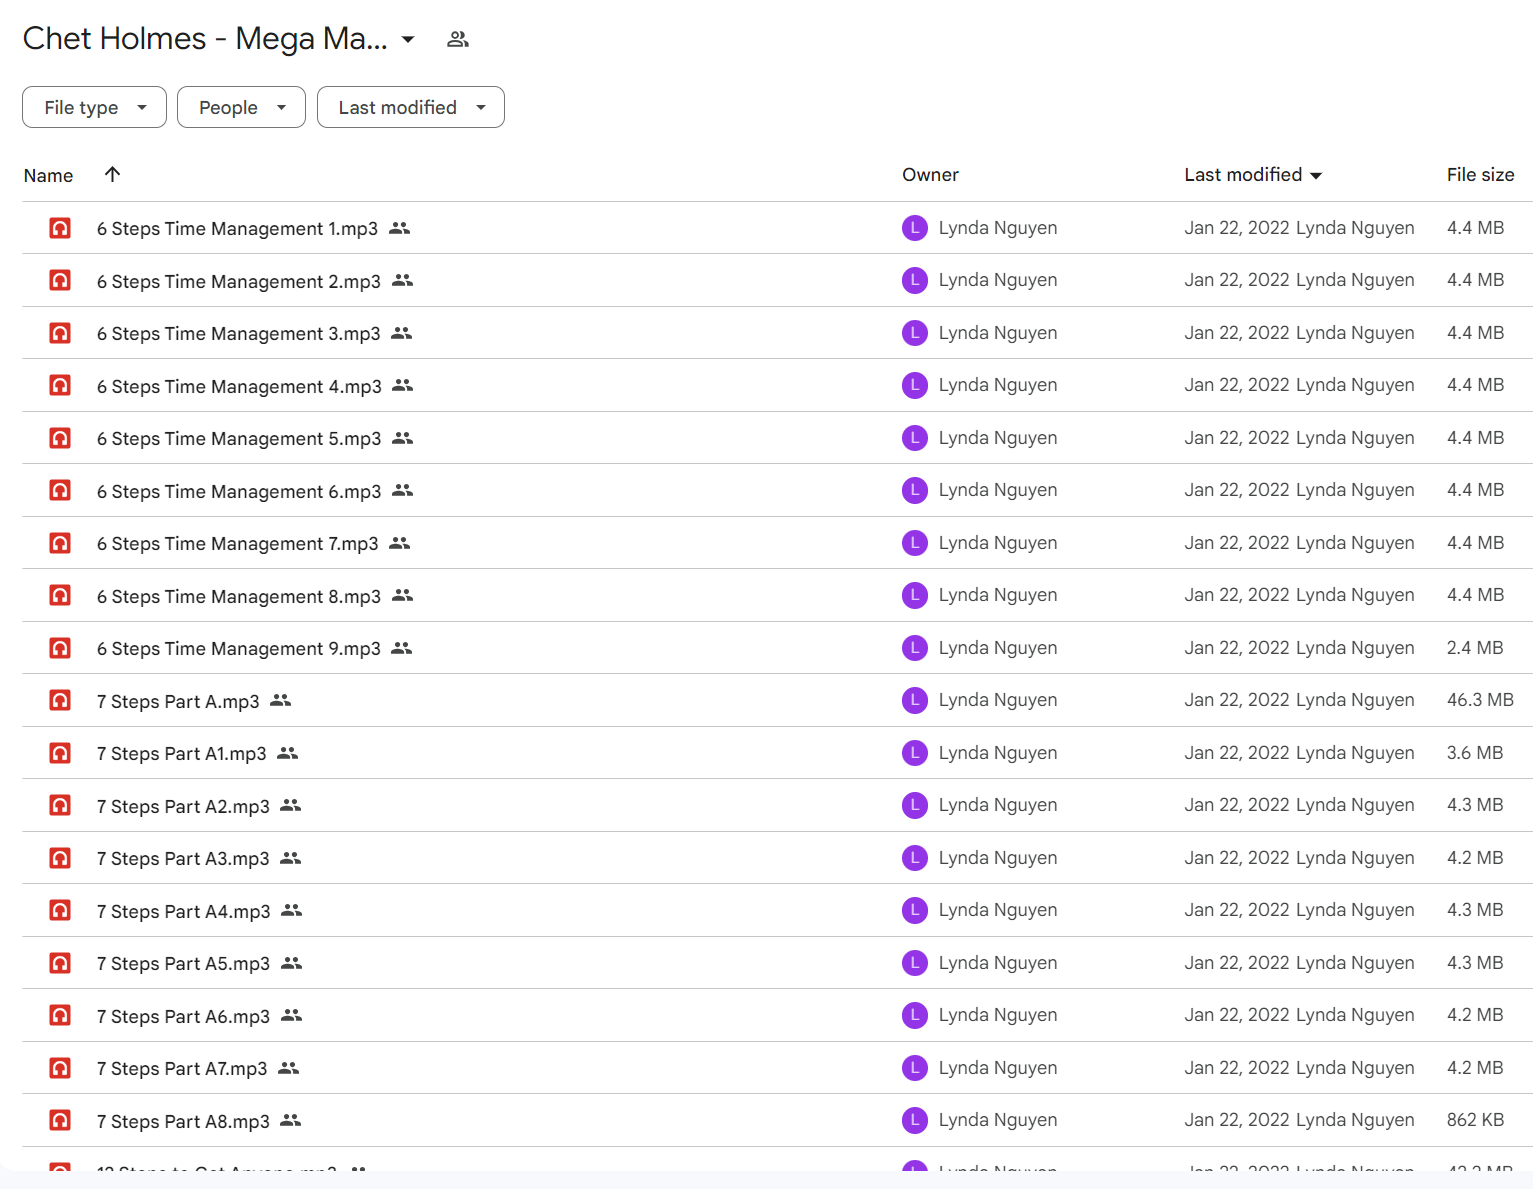The width and height of the screenshot is (1533, 1189).
Task: Click the 3.6 MB file size value
Action: pyautogui.click(x=1475, y=753)
